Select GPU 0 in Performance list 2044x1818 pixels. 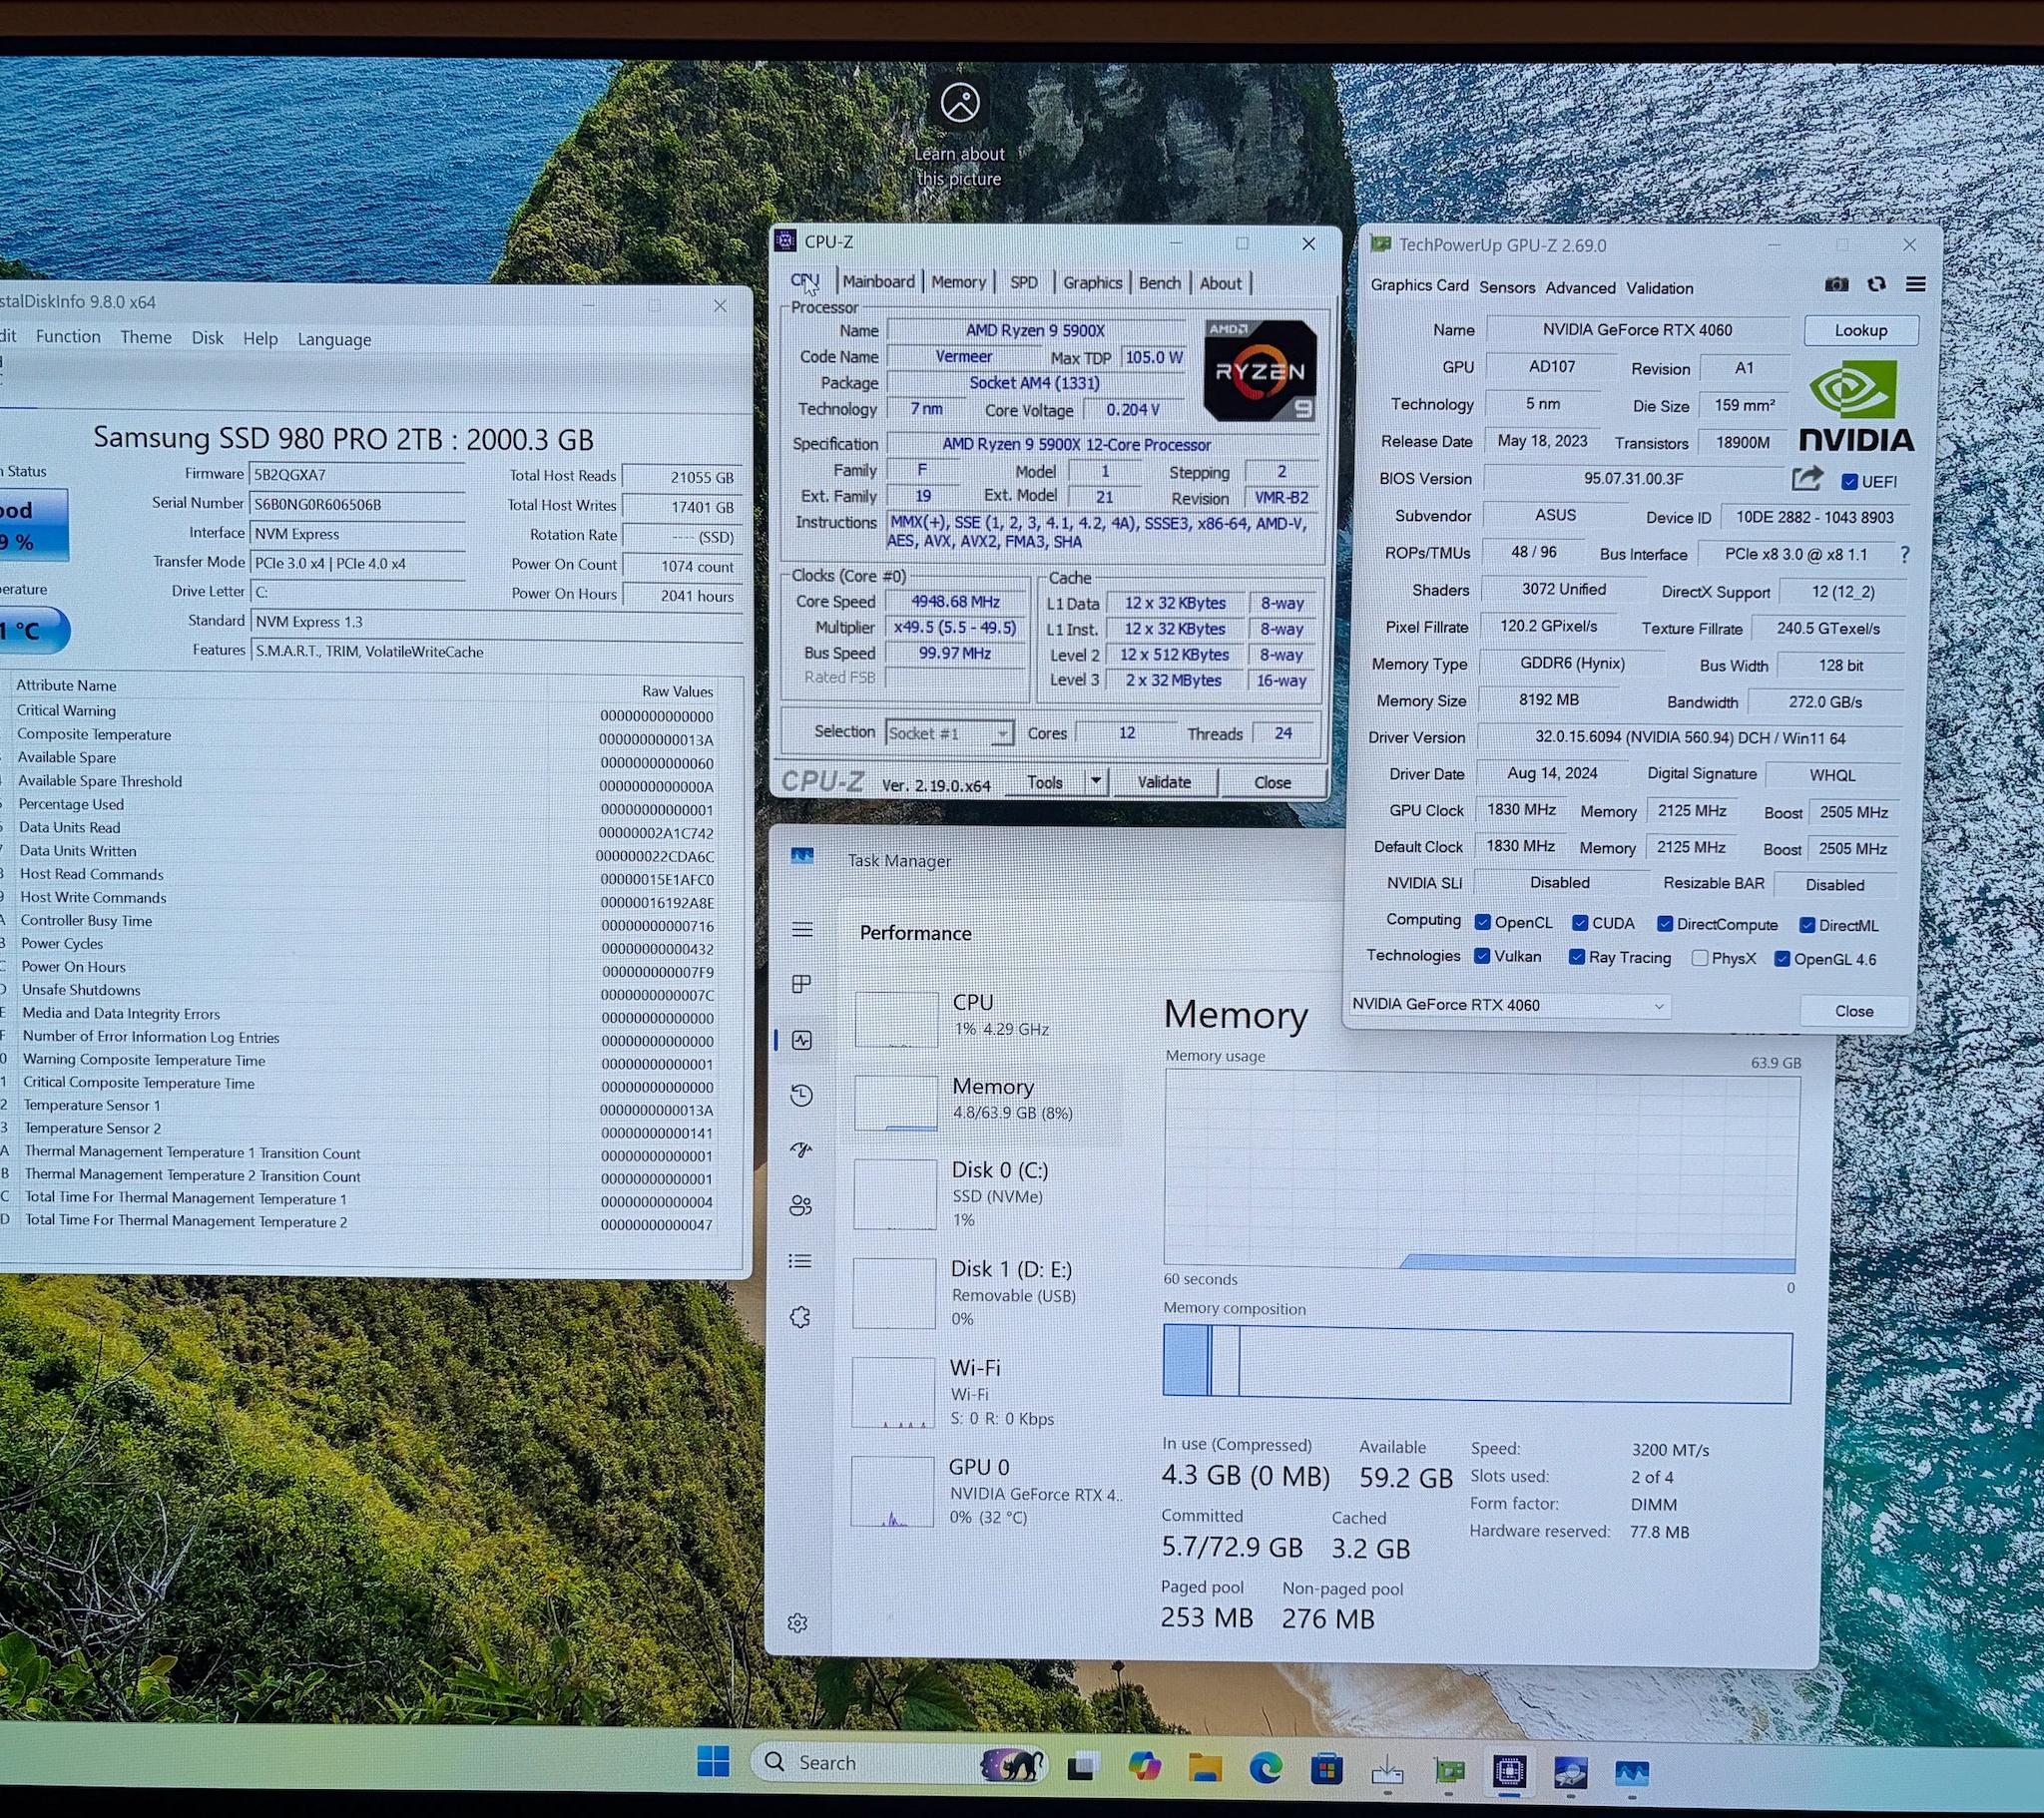(x=985, y=1491)
